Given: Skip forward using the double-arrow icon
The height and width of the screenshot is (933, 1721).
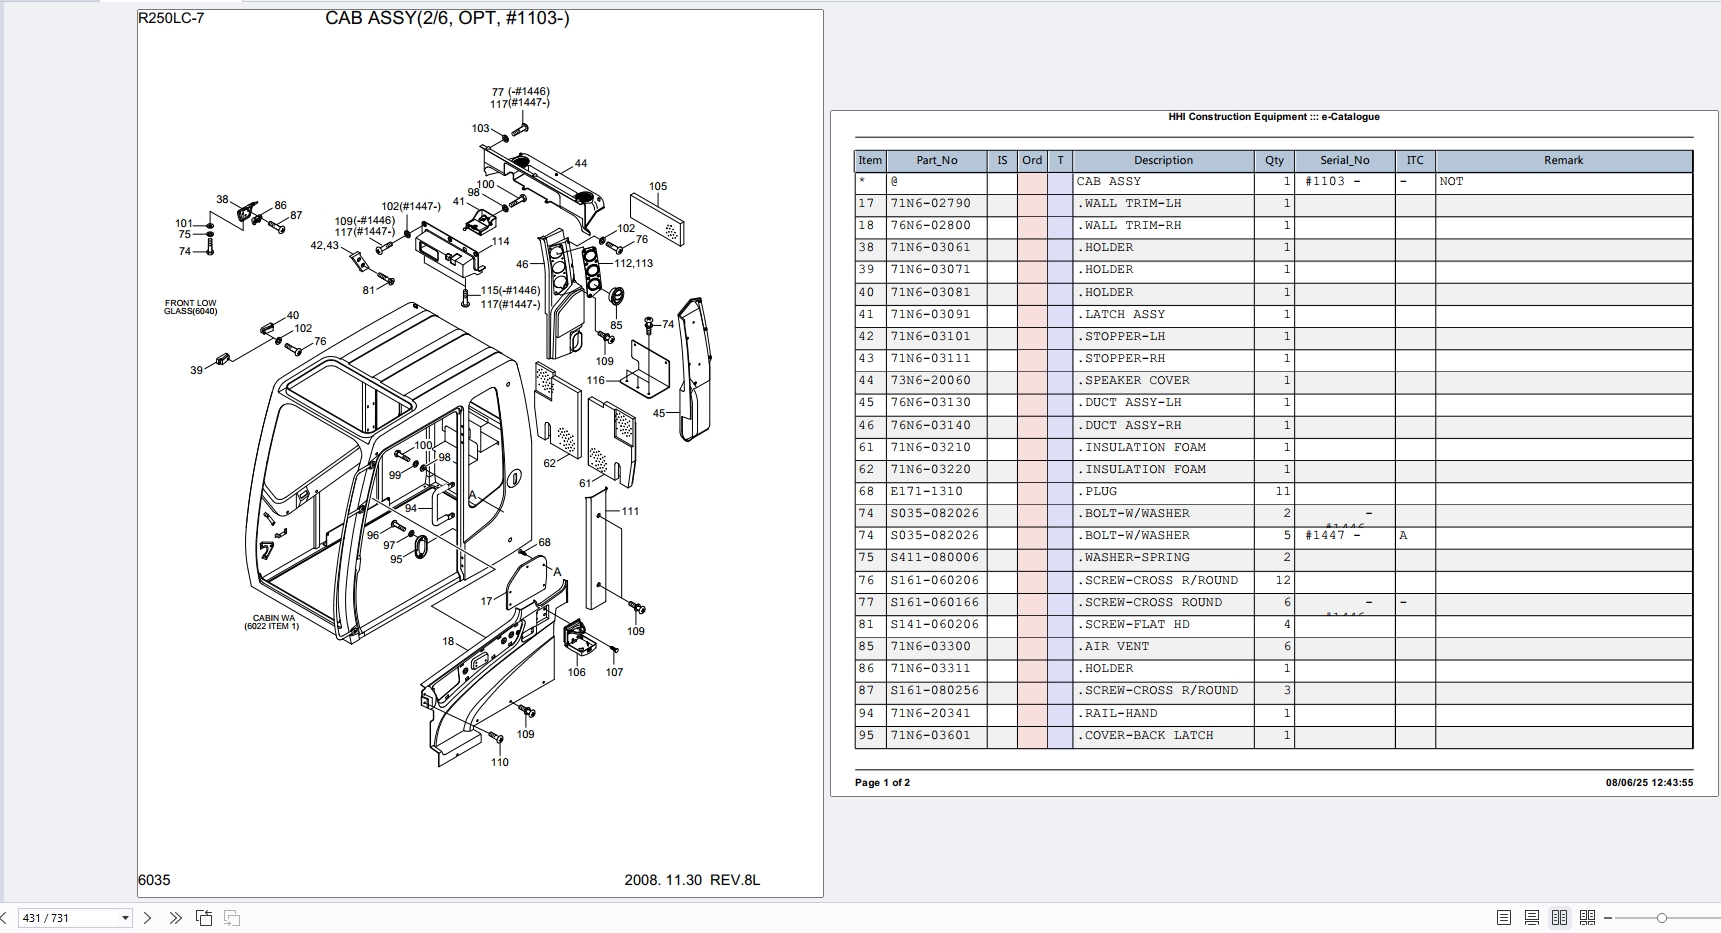Looking at the screenshot, I should (176, 918).
